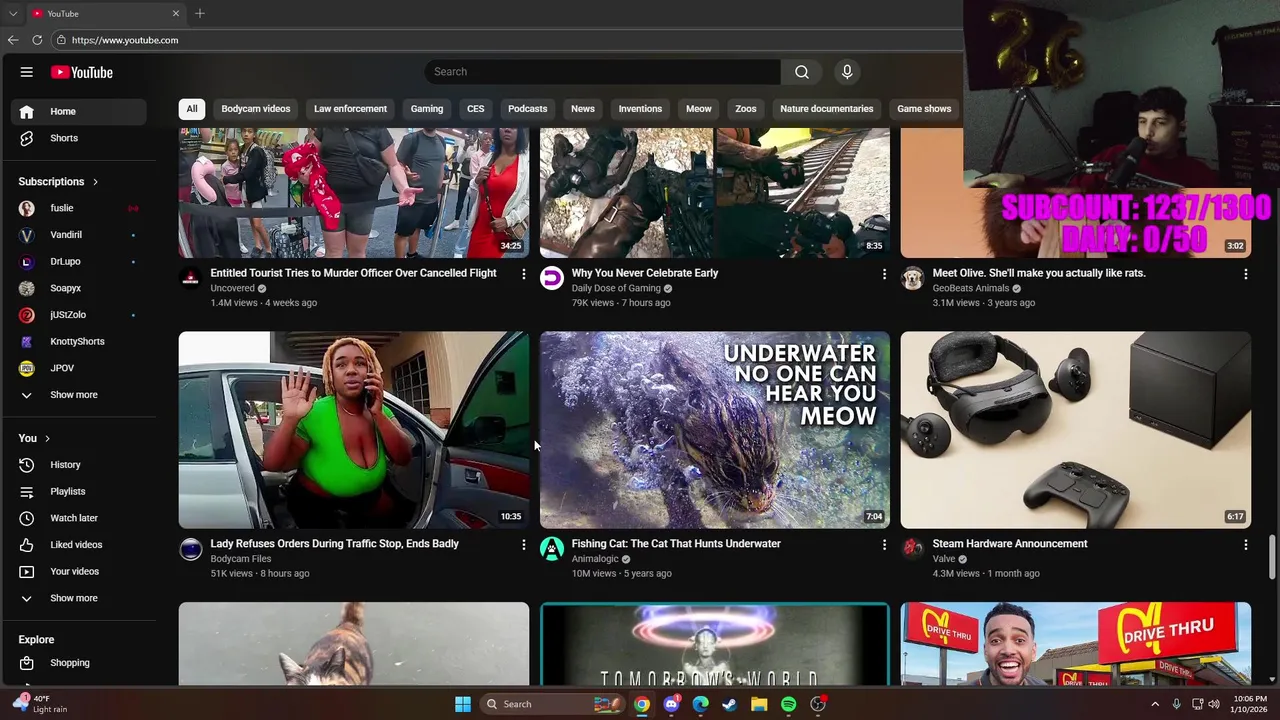Select the Gaming filter chip
The width and height of the screenshot is (1280, 720).
coord(427,109)
